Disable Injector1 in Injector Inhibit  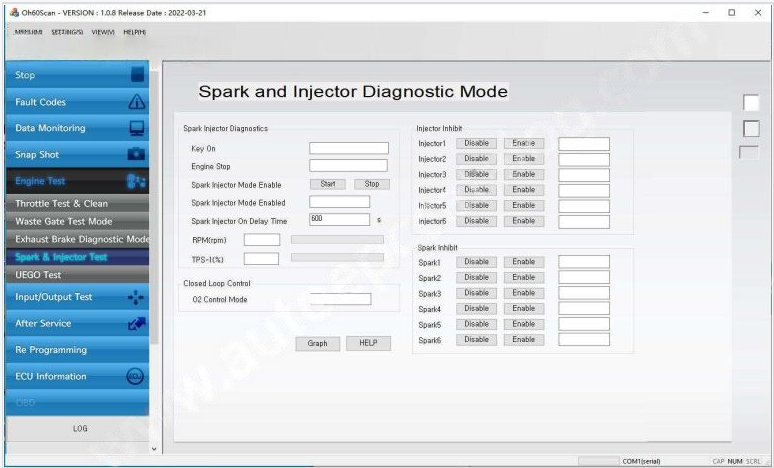click(476, 143)
